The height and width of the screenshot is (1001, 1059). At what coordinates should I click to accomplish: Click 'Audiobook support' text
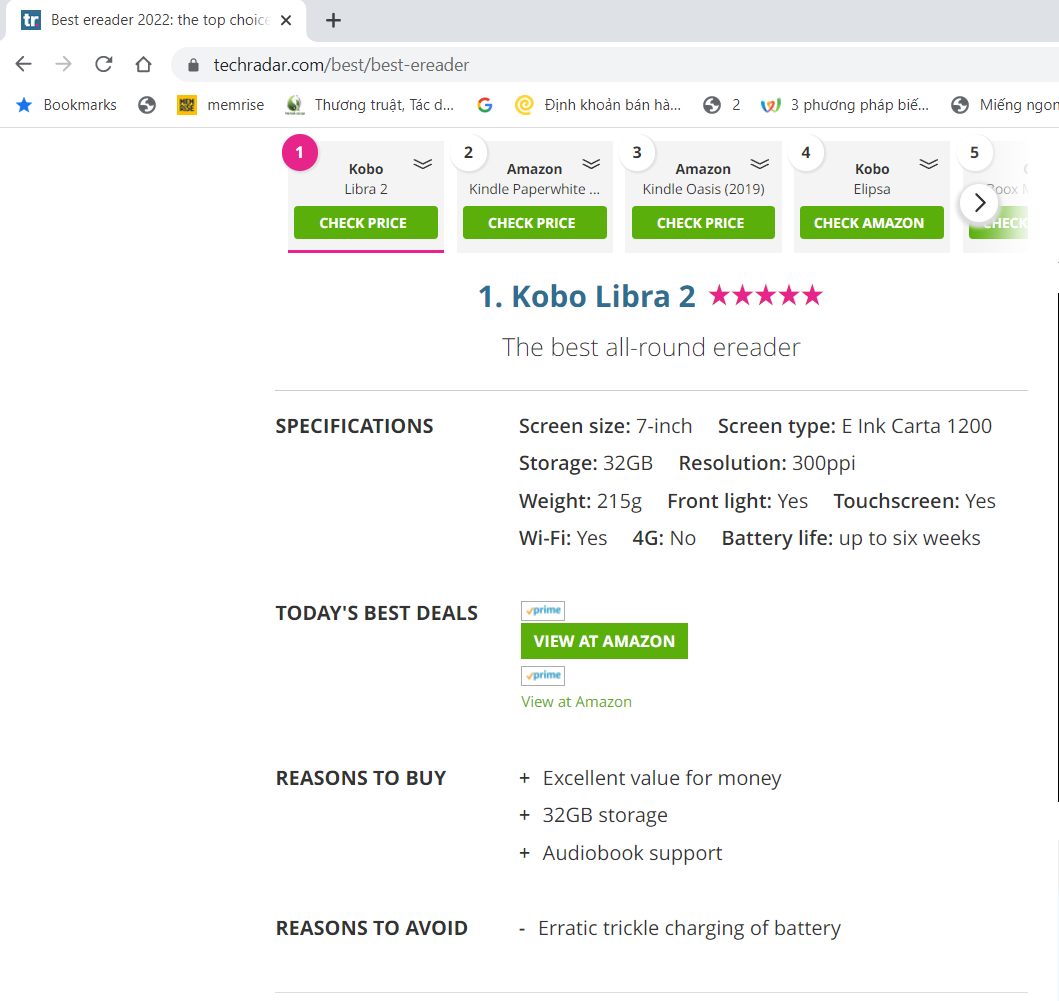point(632,853)
